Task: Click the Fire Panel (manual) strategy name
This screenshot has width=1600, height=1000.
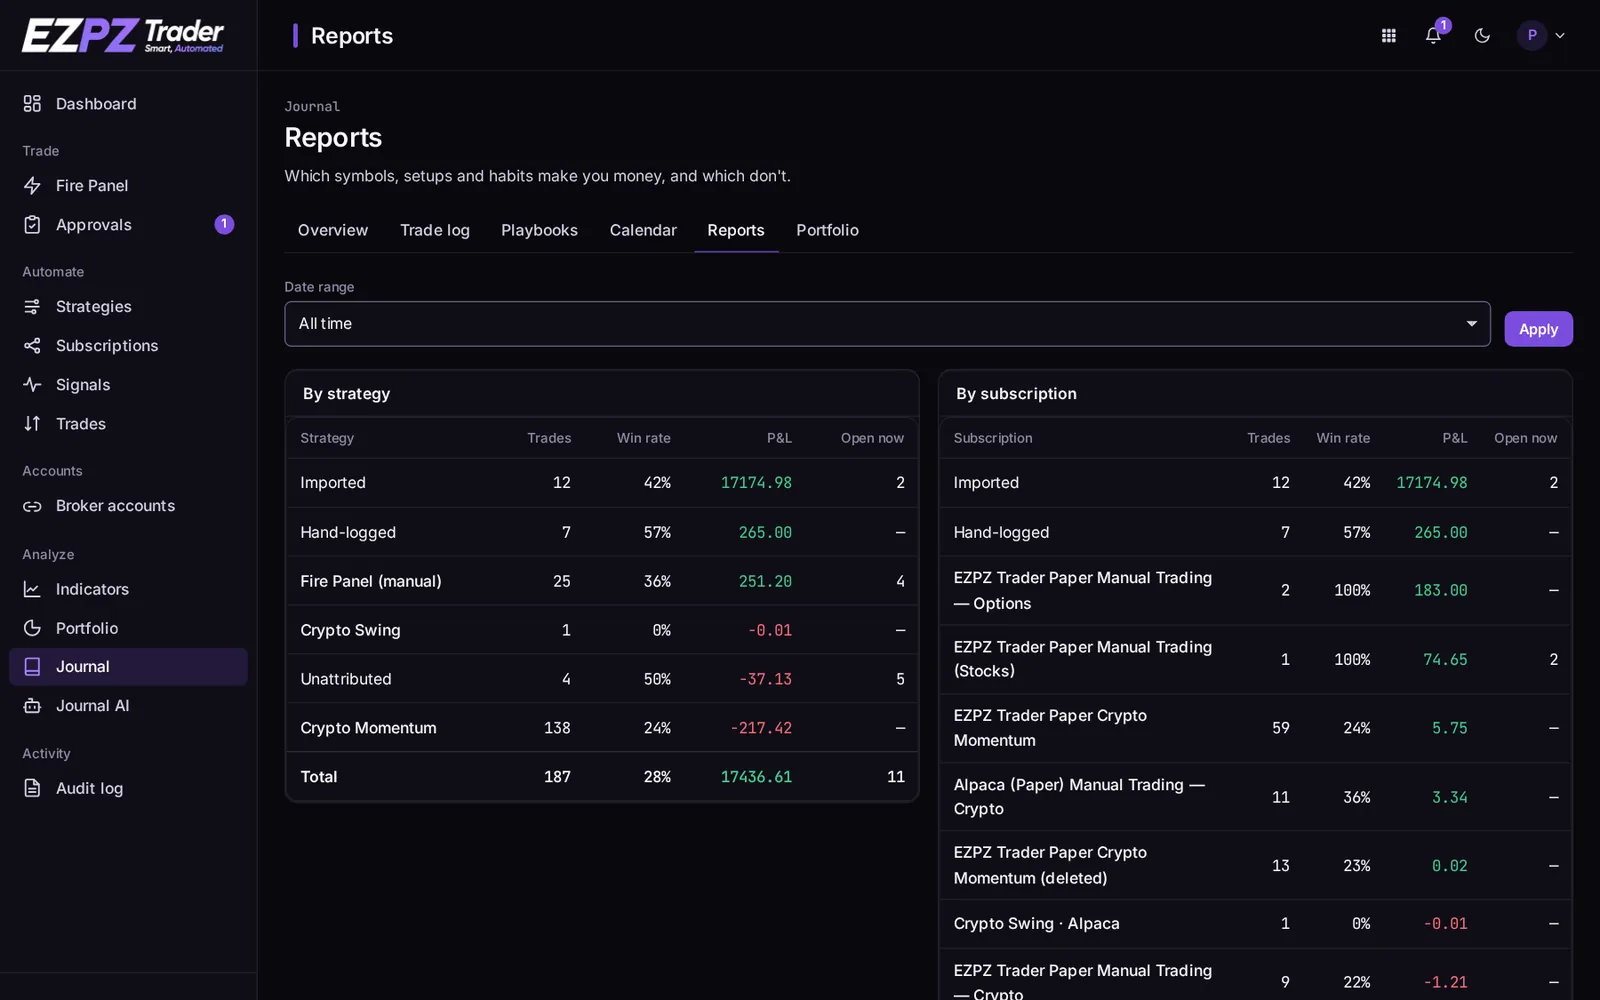Action: 370,581
